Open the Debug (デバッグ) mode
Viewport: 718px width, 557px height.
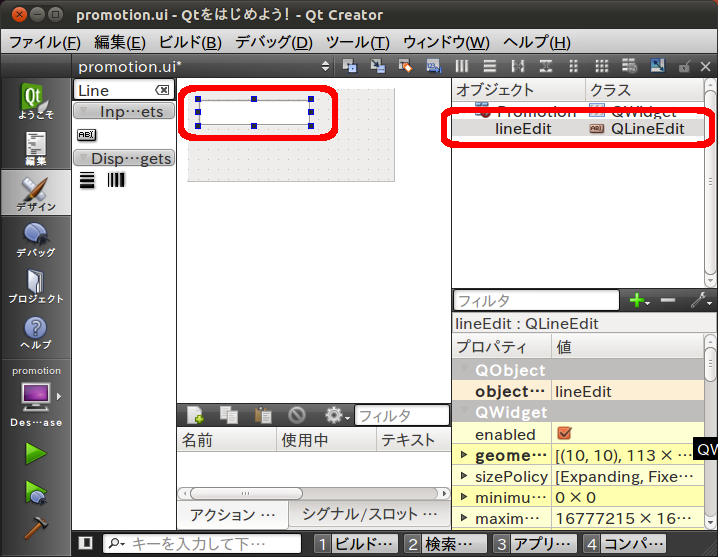pos(35,241)
